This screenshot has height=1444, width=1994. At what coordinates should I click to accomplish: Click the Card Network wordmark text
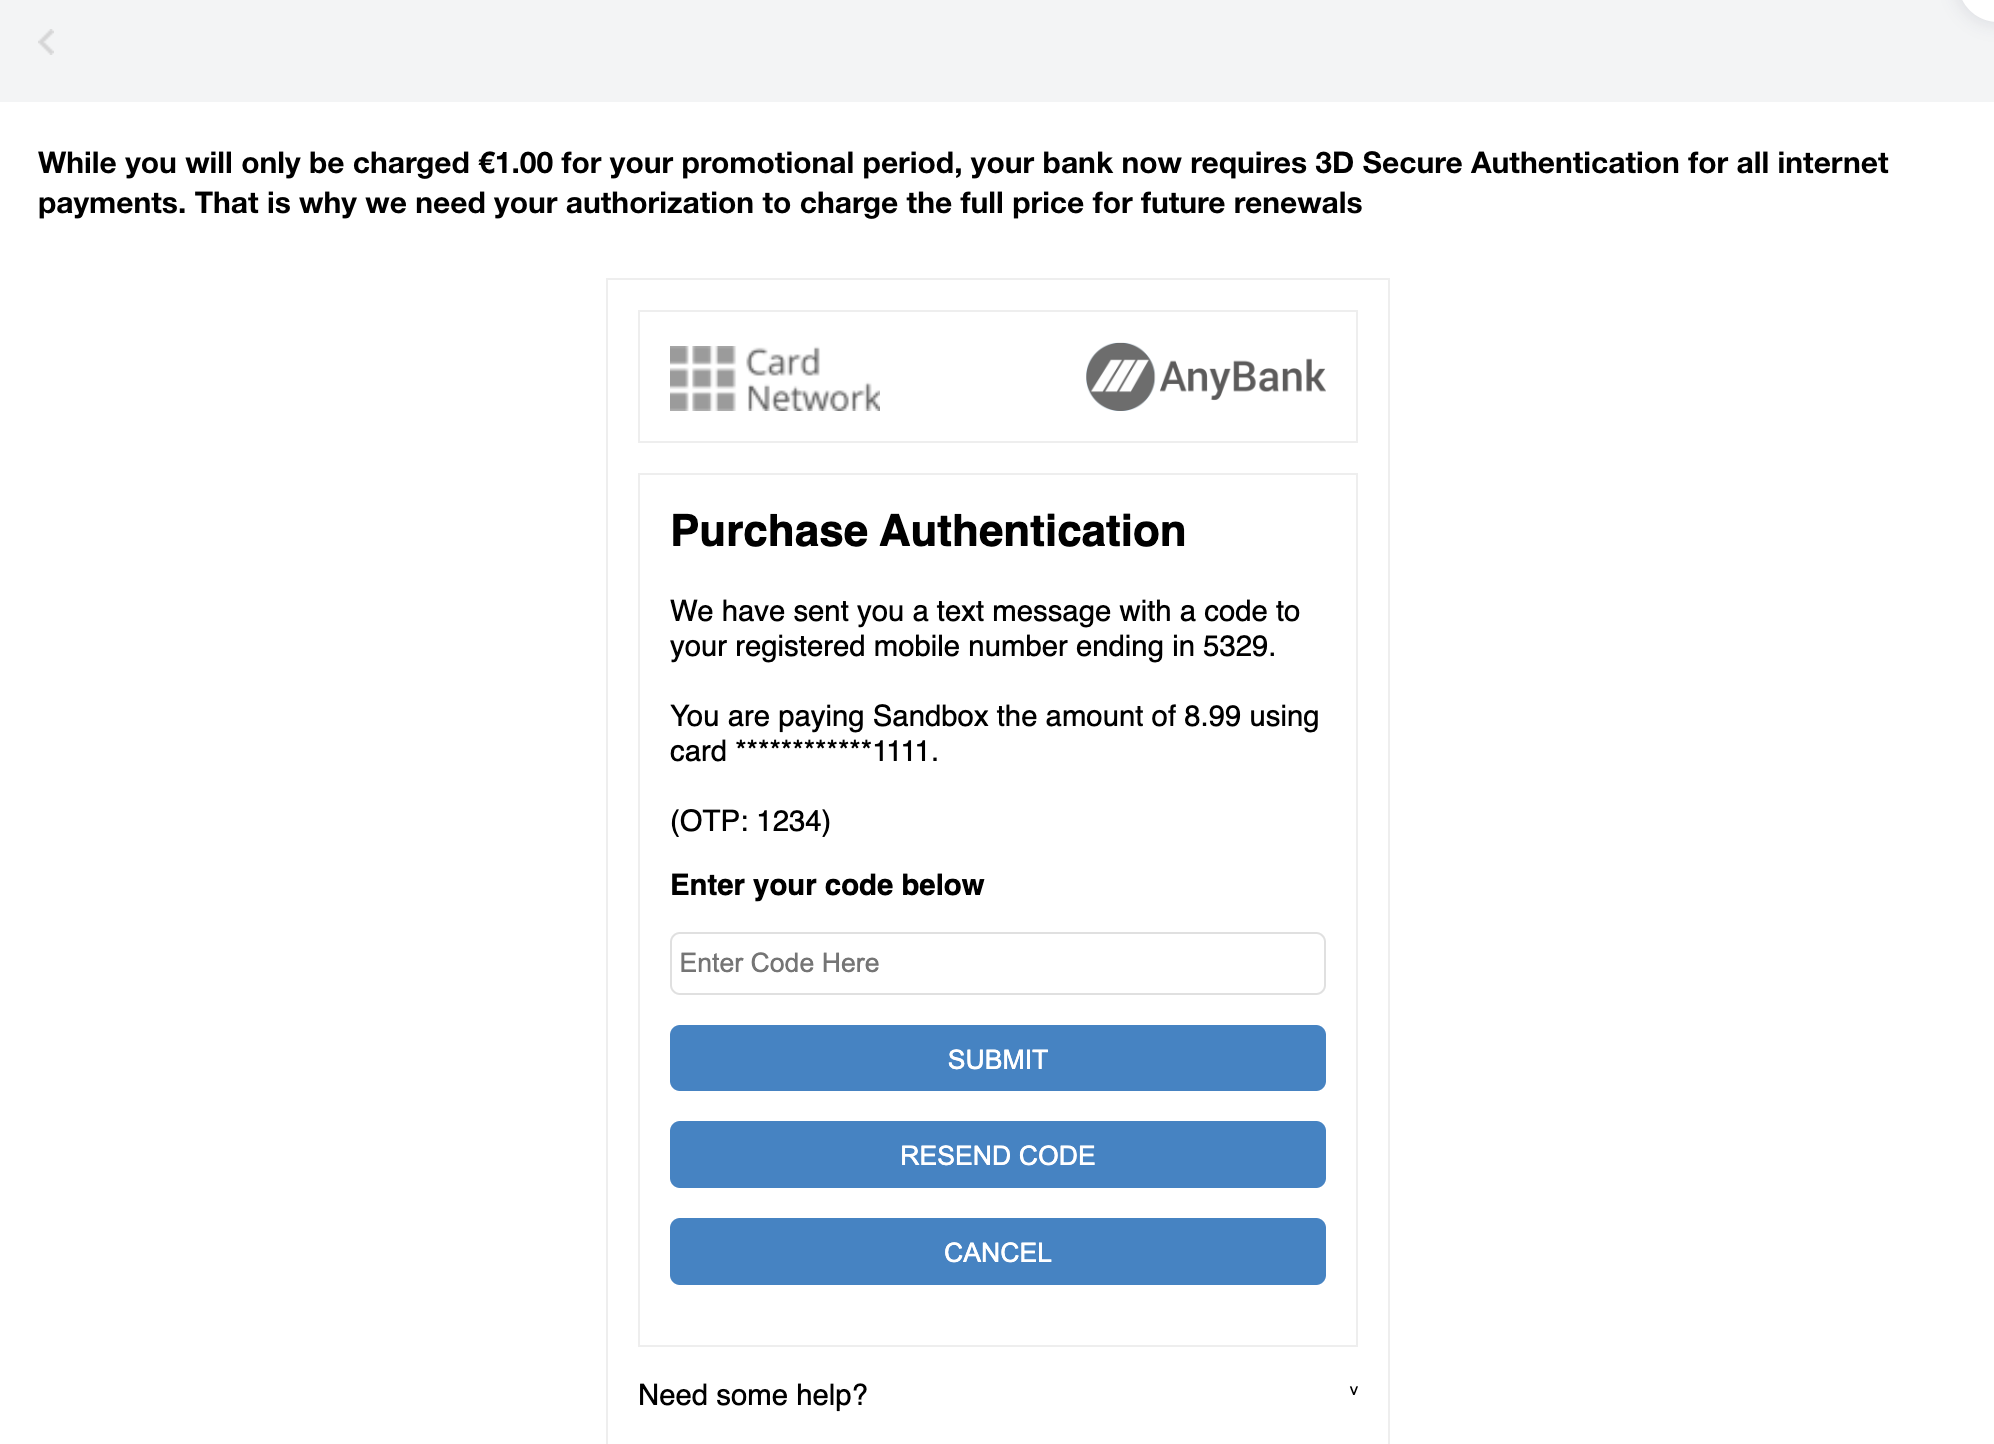(813, 379)
